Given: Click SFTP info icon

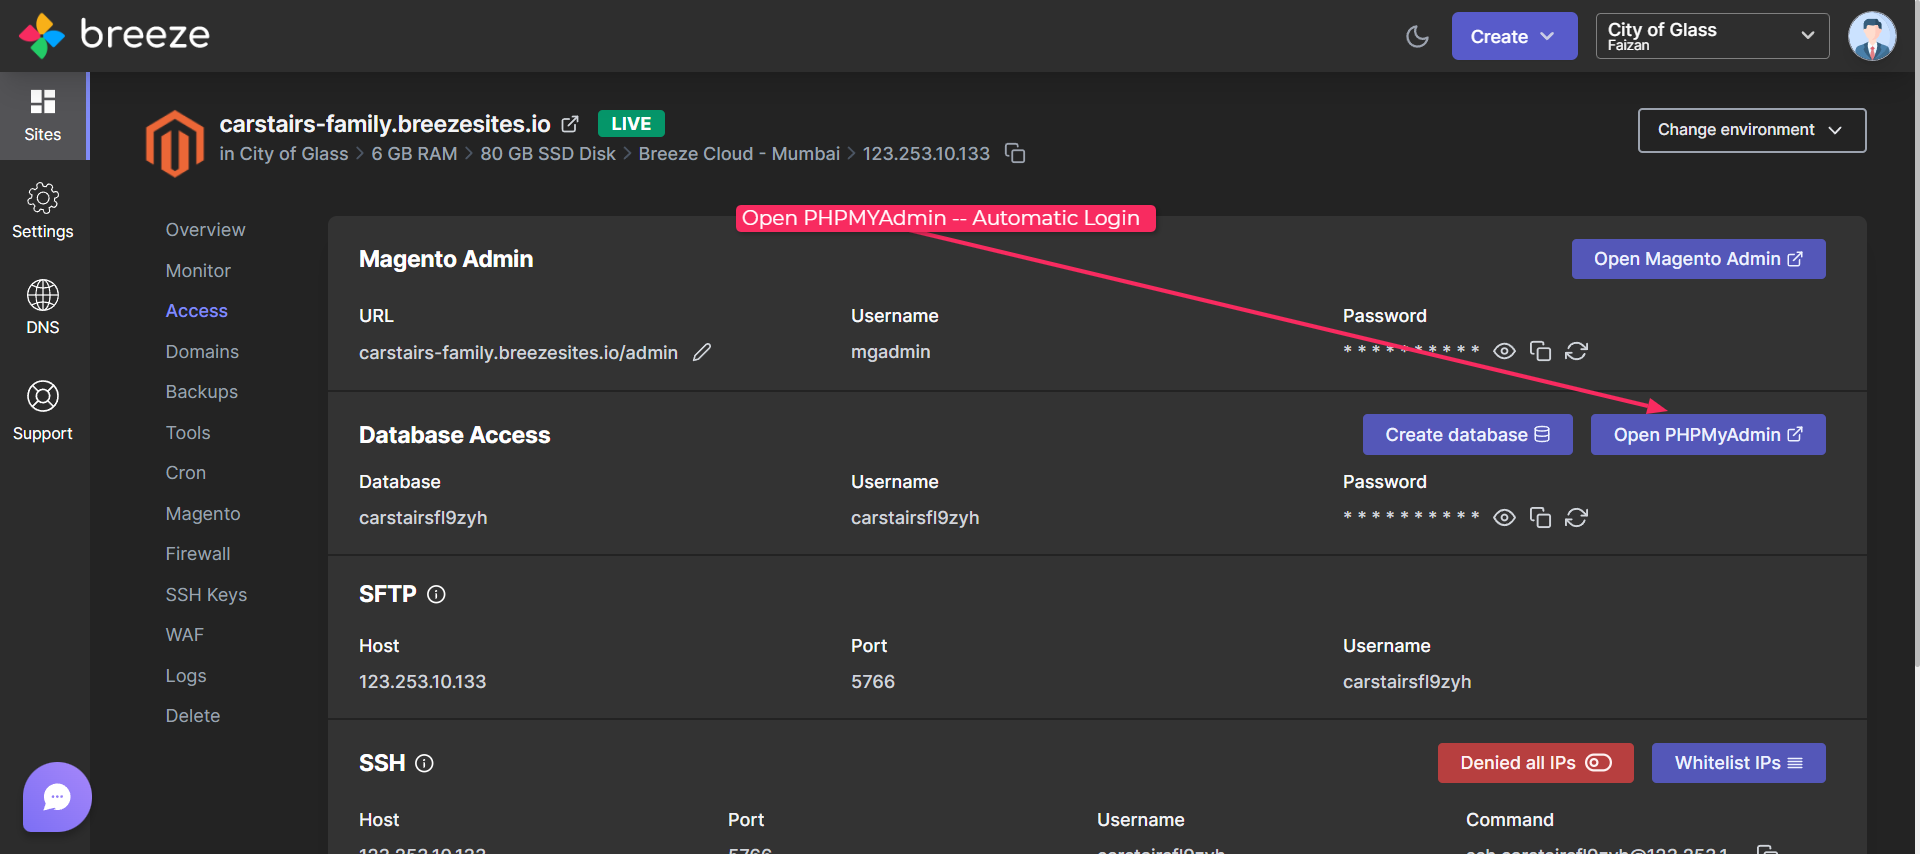Looking at the screenshot, I should pos(436,594).
